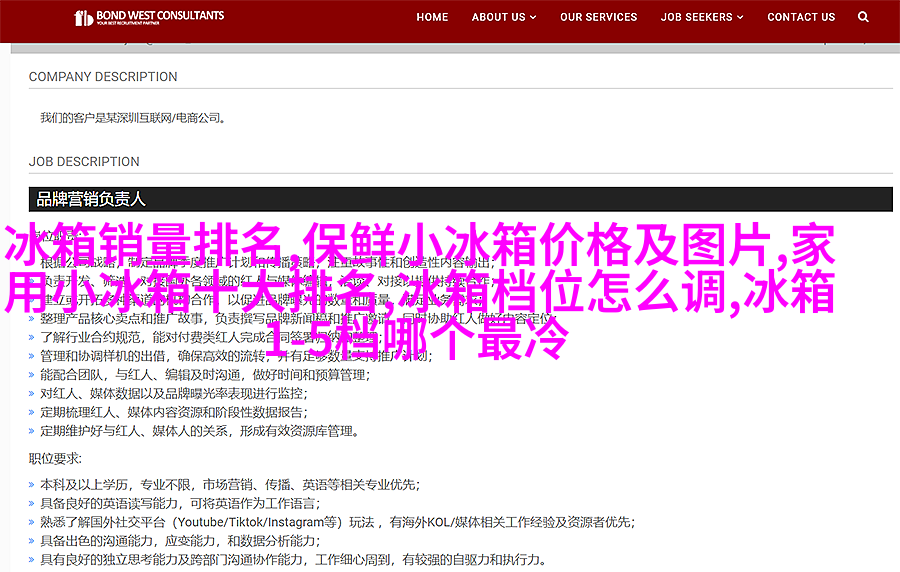Expand the ABOUT US dropdown chevron

(533, 17)
